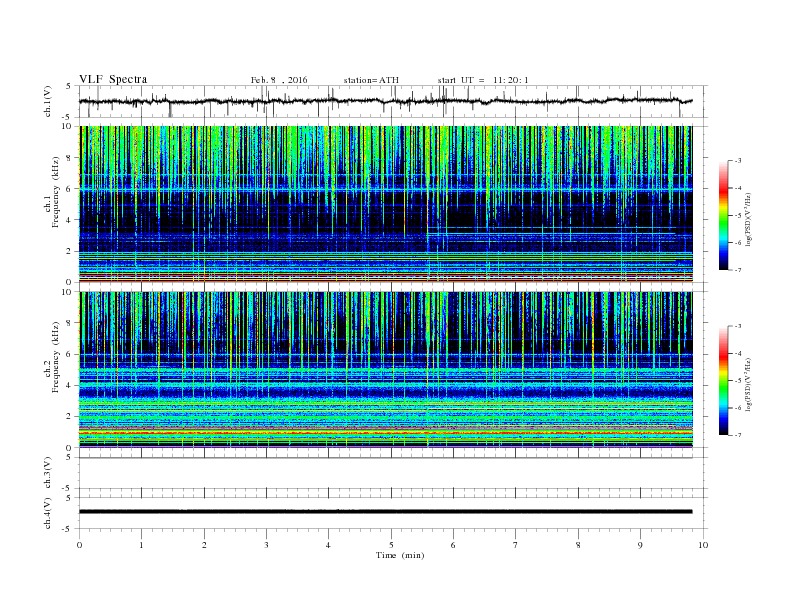The image size is (792, 612).
Task: Click the 'Time (min)' x-axis label
Action: 400,555
